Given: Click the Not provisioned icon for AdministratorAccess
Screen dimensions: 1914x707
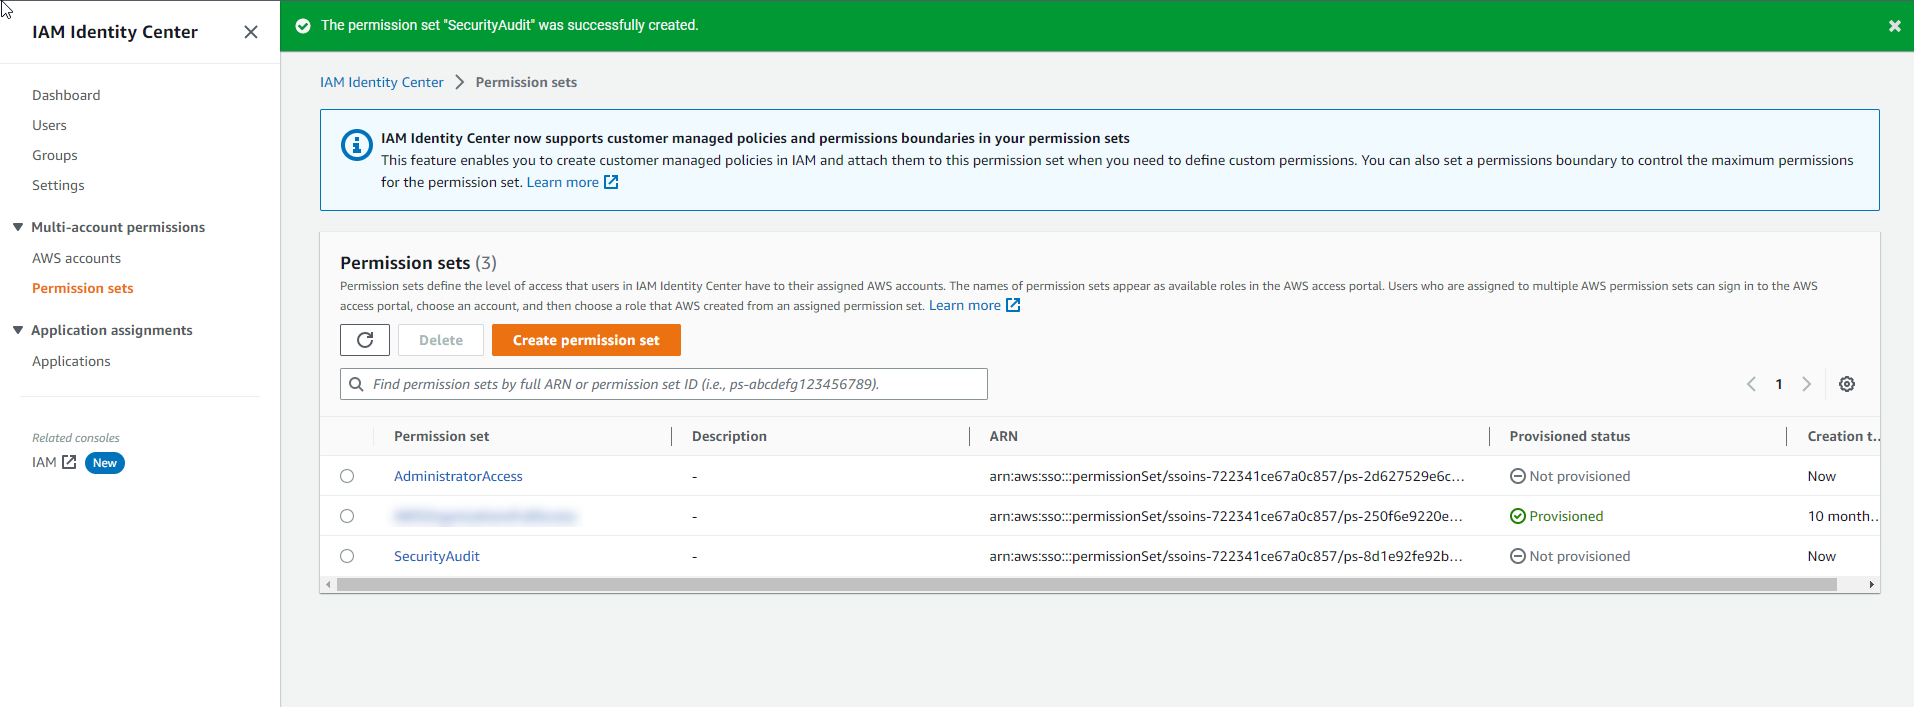Looking at the screenshot, I should (x=1517, y=476).
